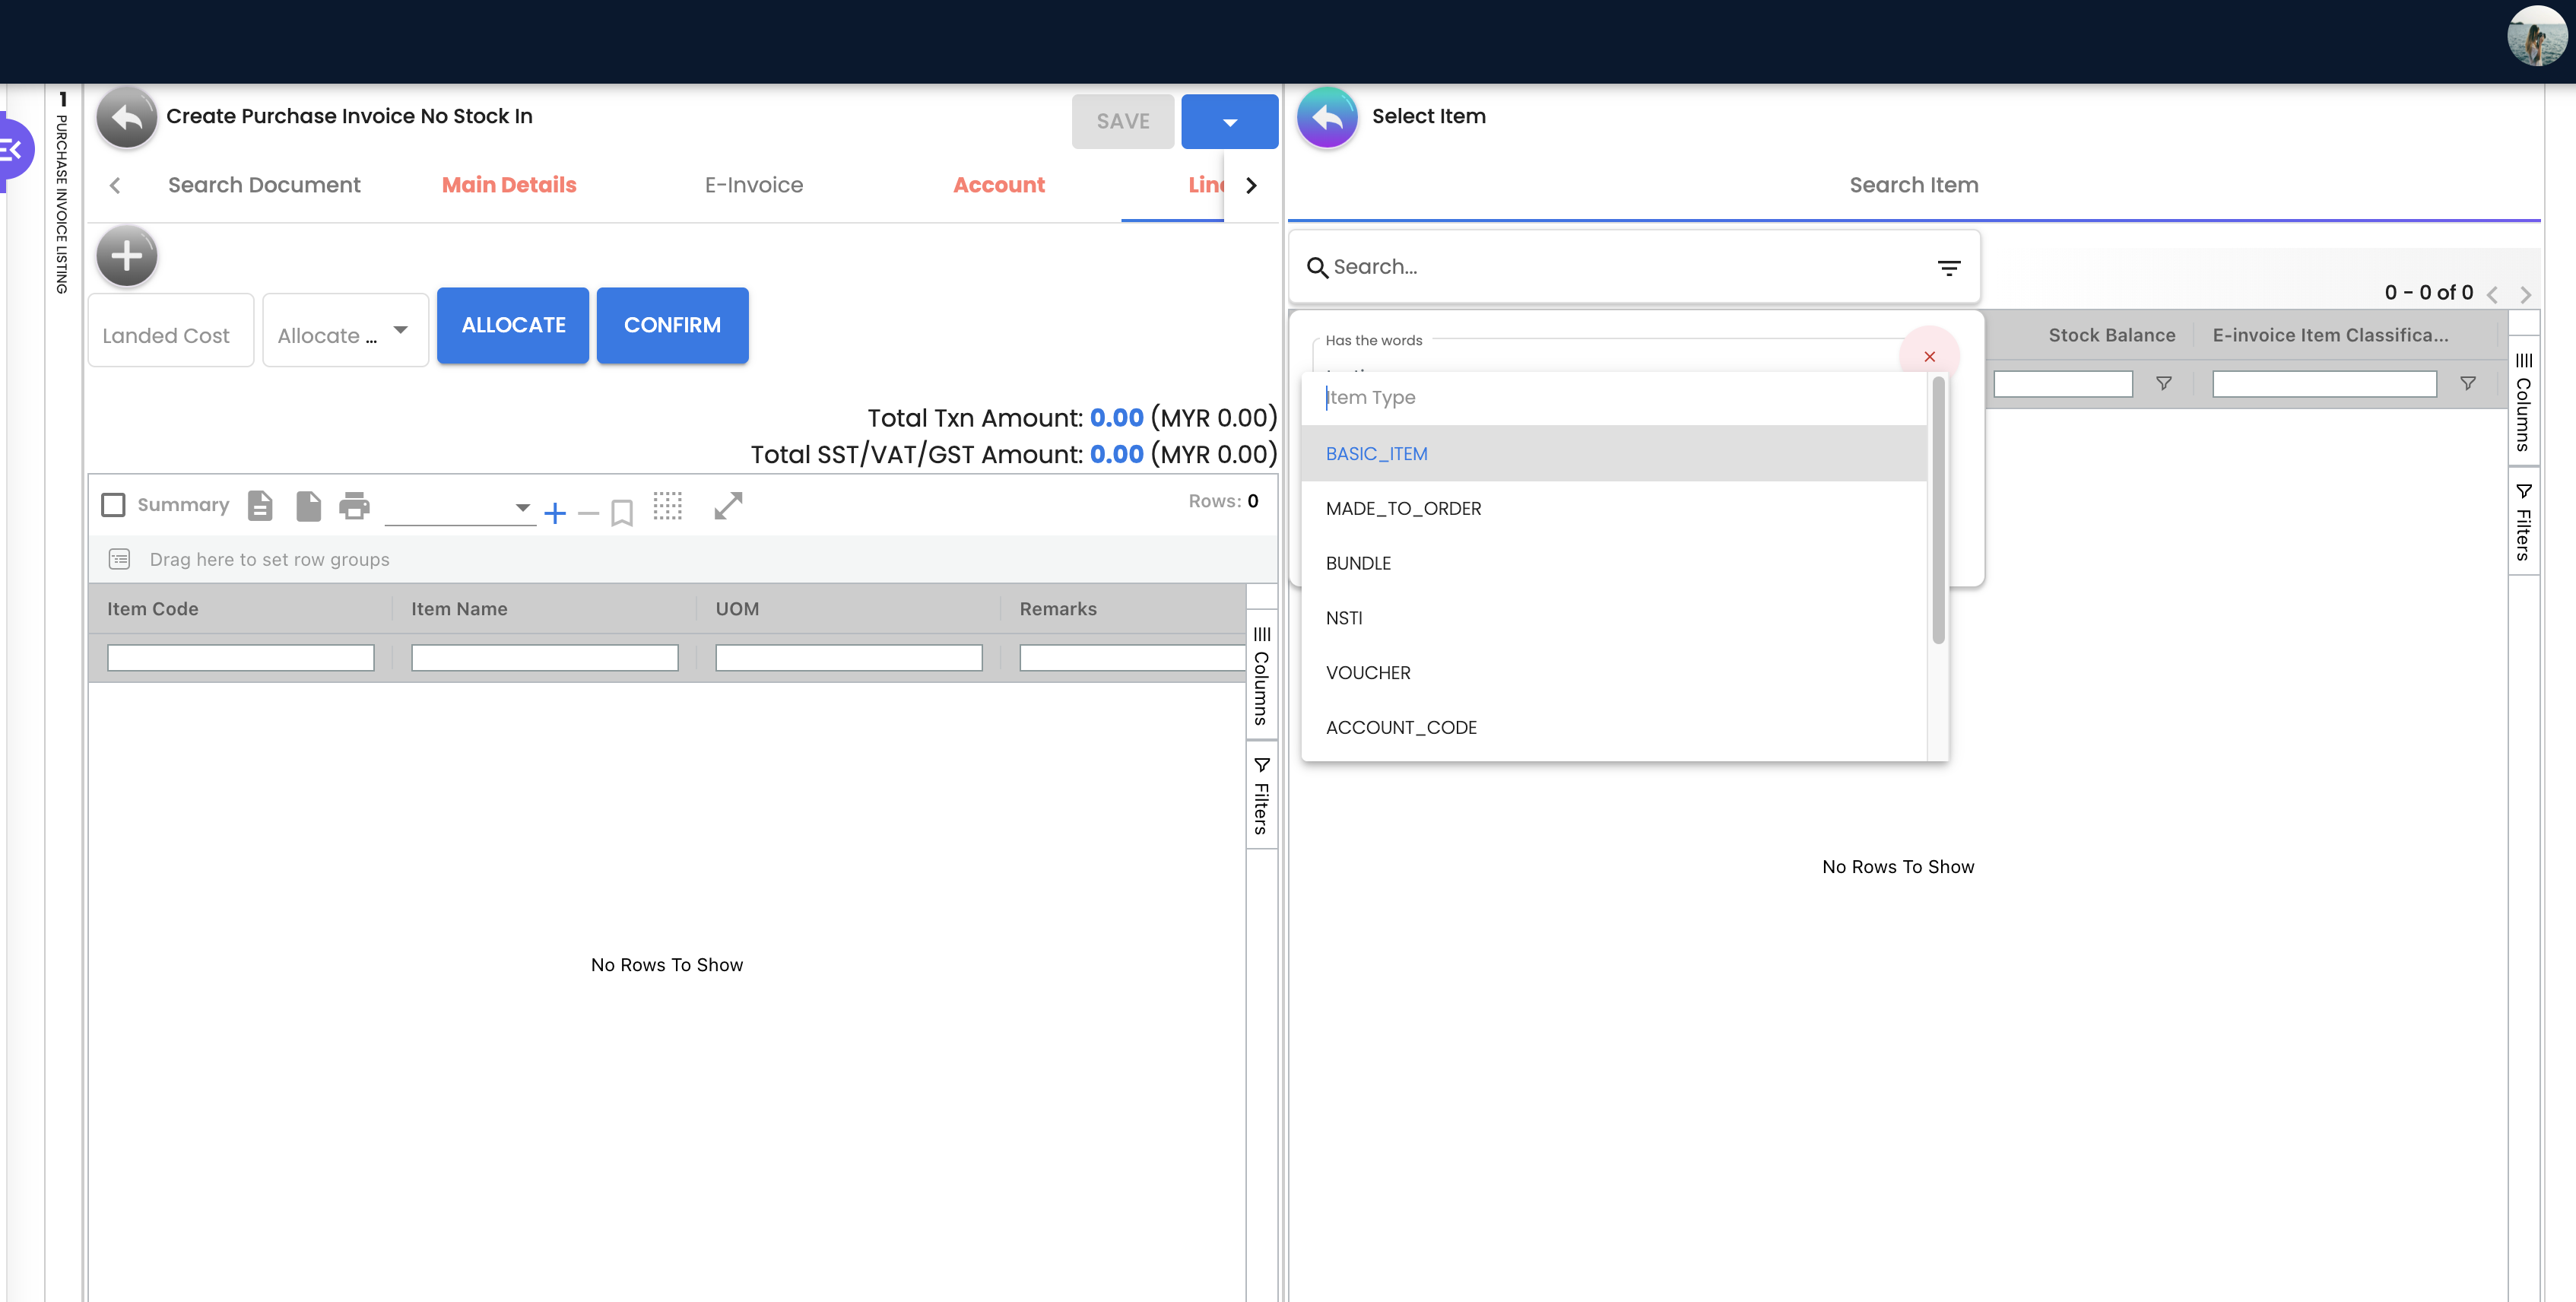The height and width of the screenshot is (1302, 2576).
Task: Switch to the partially visible Line tab
Action: pos(1205,185)
